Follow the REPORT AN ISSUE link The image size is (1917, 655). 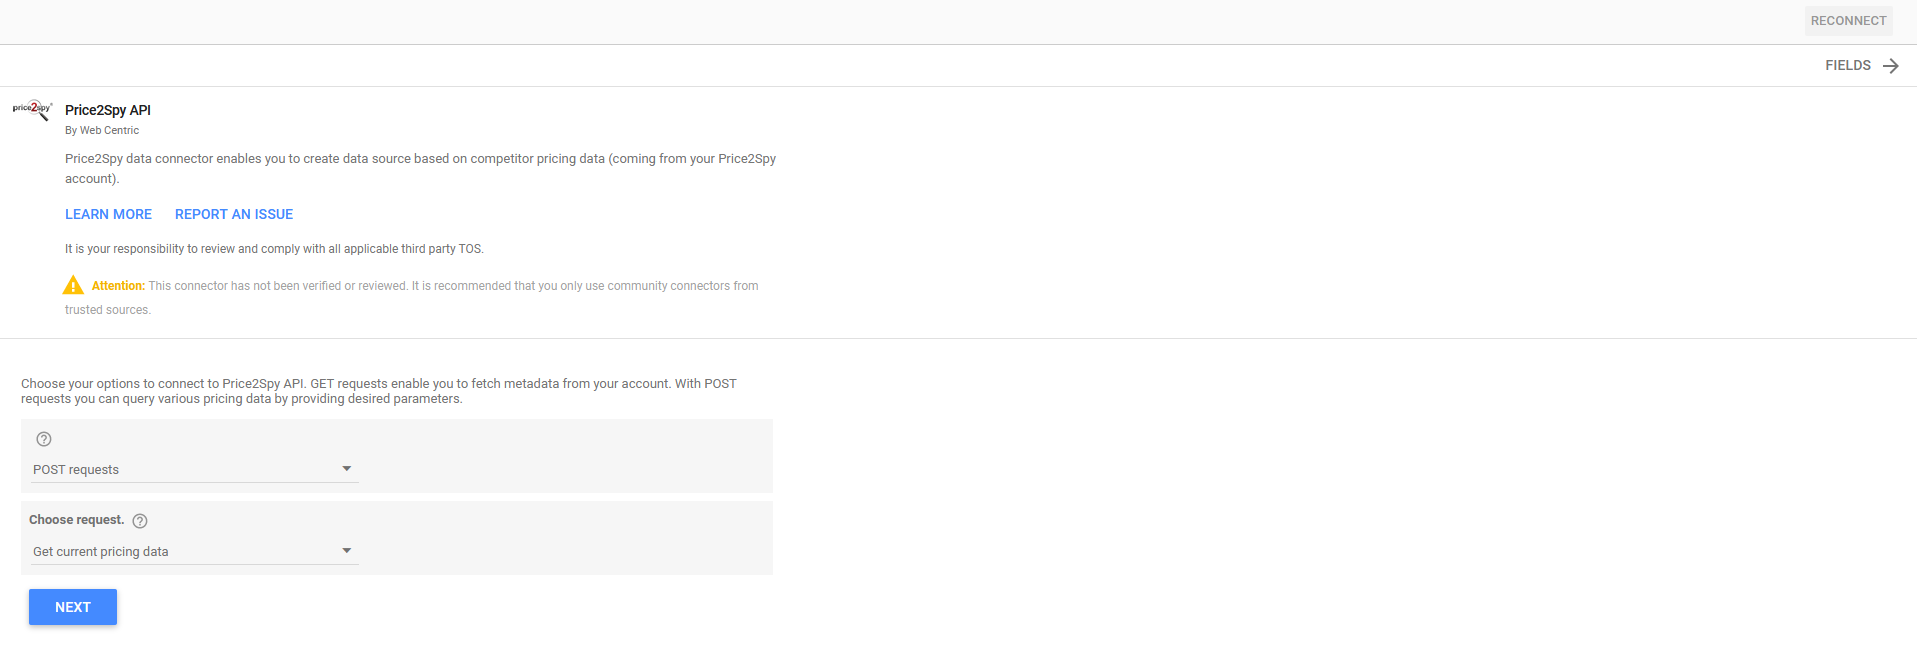pyautogui.click(x=234, y=214)
